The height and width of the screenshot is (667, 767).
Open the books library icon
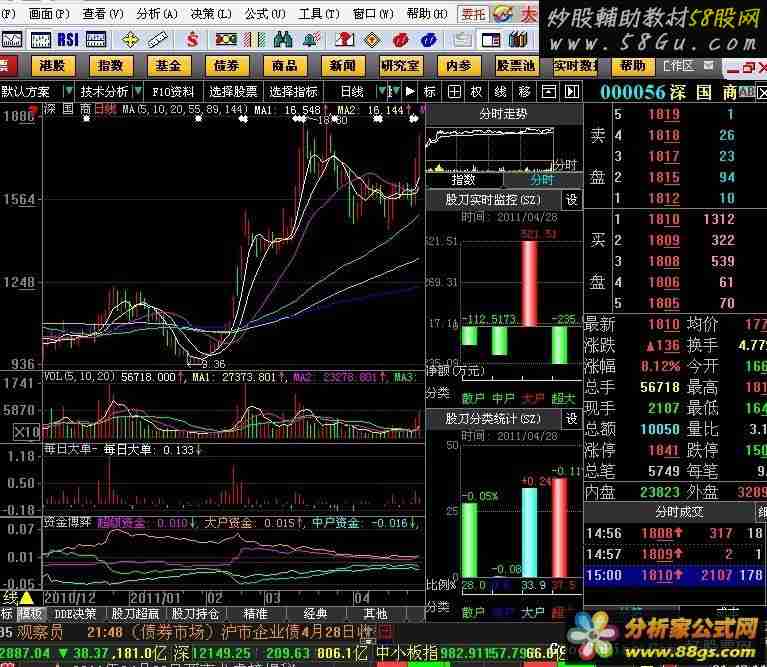518,39
